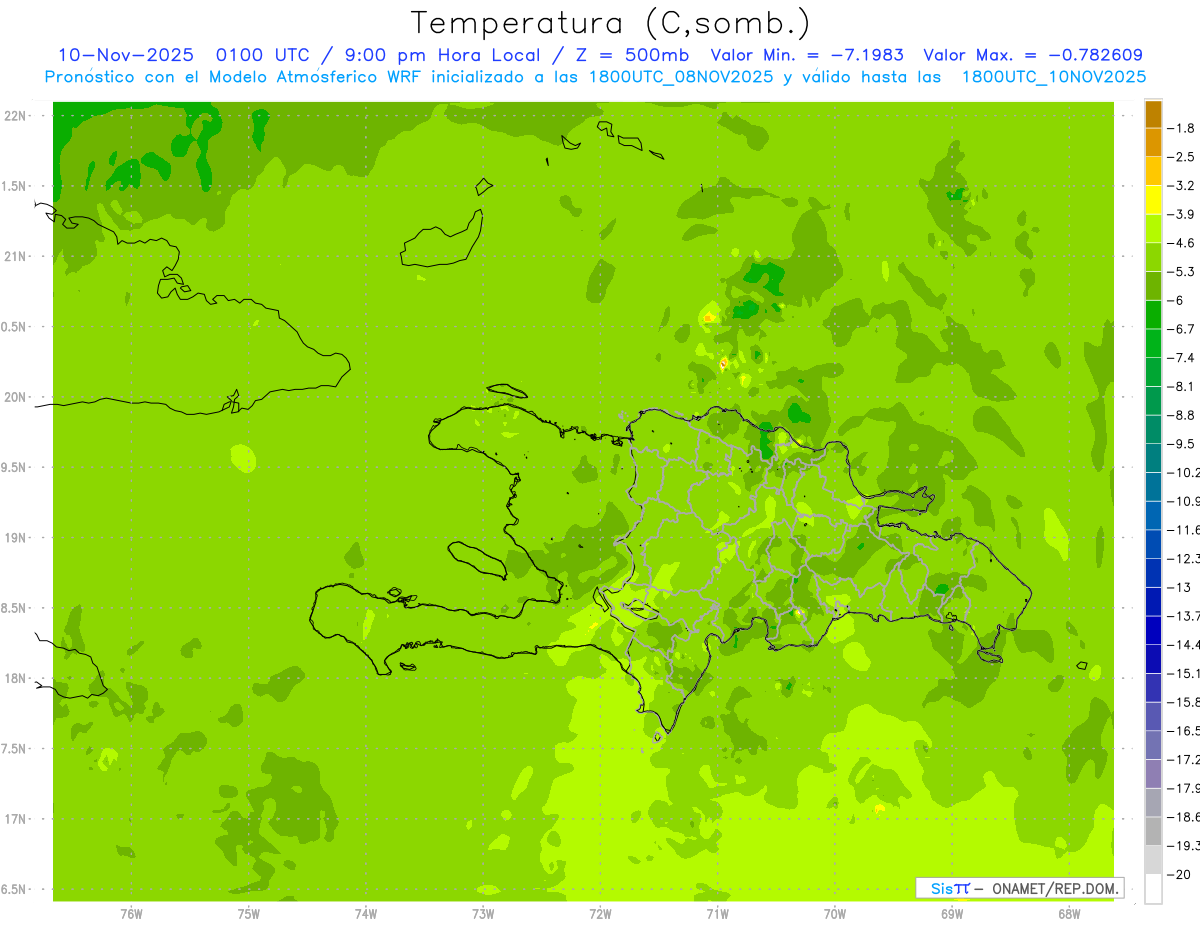Click the blue "Sis" logo text
Image resolution: width=1200 pixels, height=927 pixels.
click(941, 888)
